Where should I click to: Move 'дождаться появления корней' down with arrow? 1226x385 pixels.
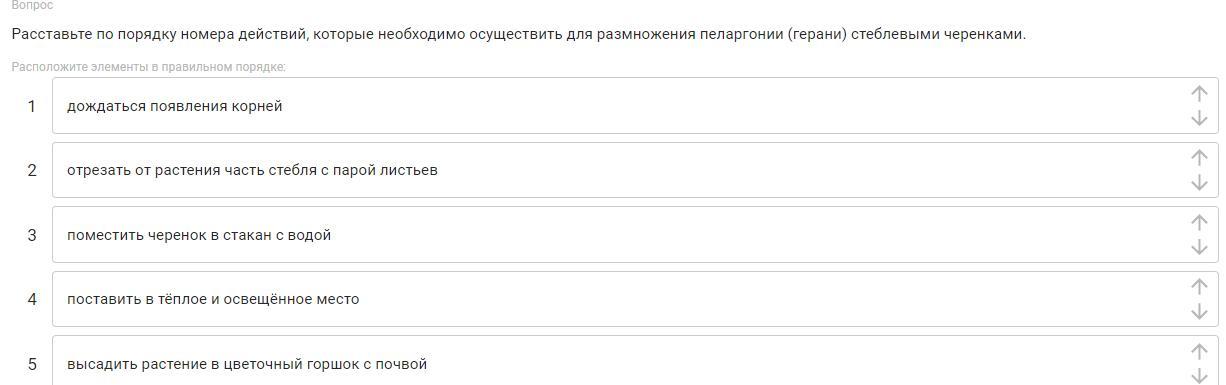click(x=1199, y=118)
